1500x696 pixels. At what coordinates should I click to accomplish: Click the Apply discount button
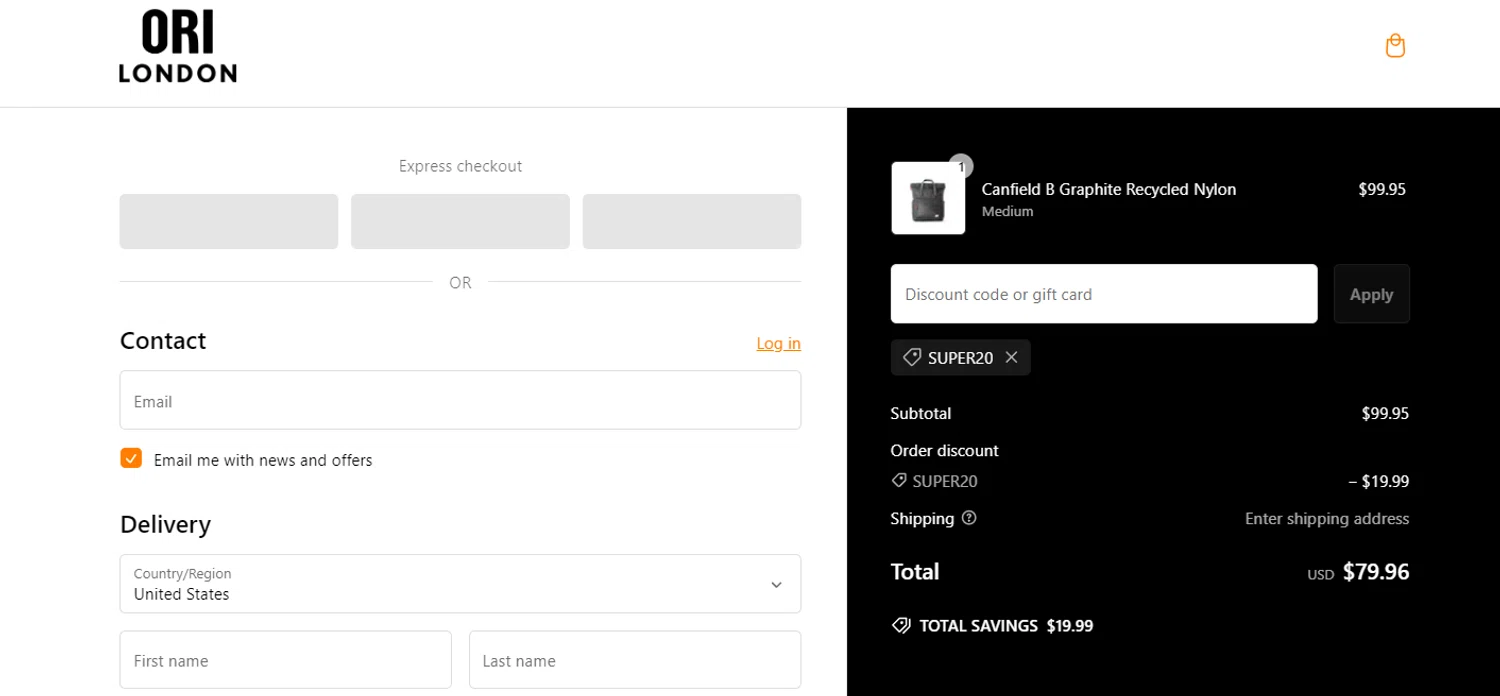point(1371,294)
